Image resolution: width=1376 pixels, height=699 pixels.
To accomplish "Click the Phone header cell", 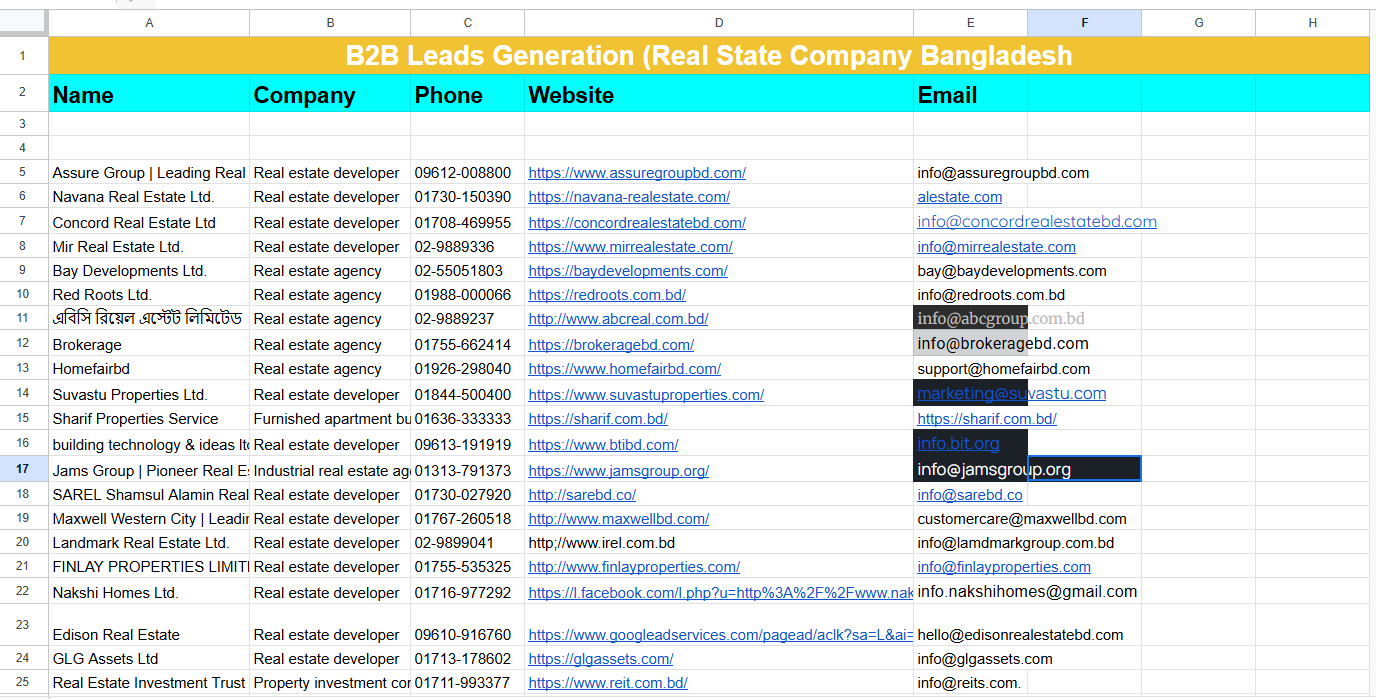I will (468, 93).
